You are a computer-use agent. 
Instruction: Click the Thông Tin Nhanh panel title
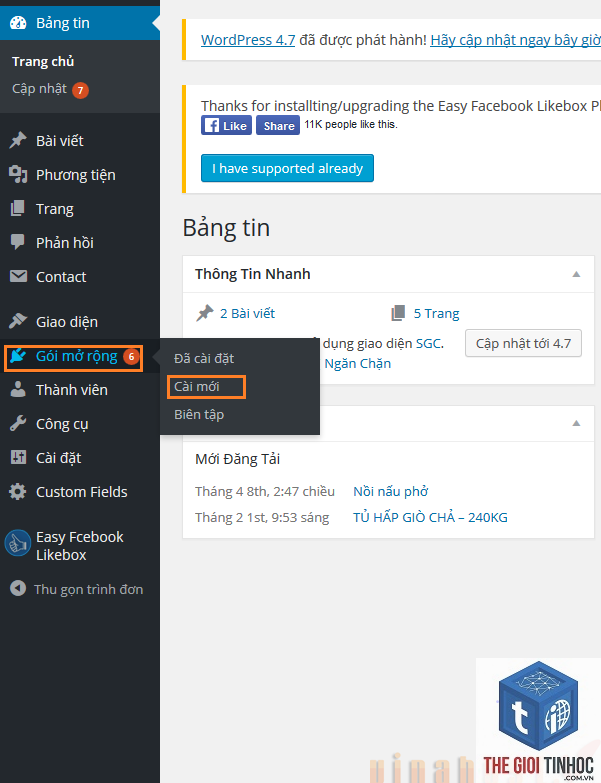[x=253, y=274]
